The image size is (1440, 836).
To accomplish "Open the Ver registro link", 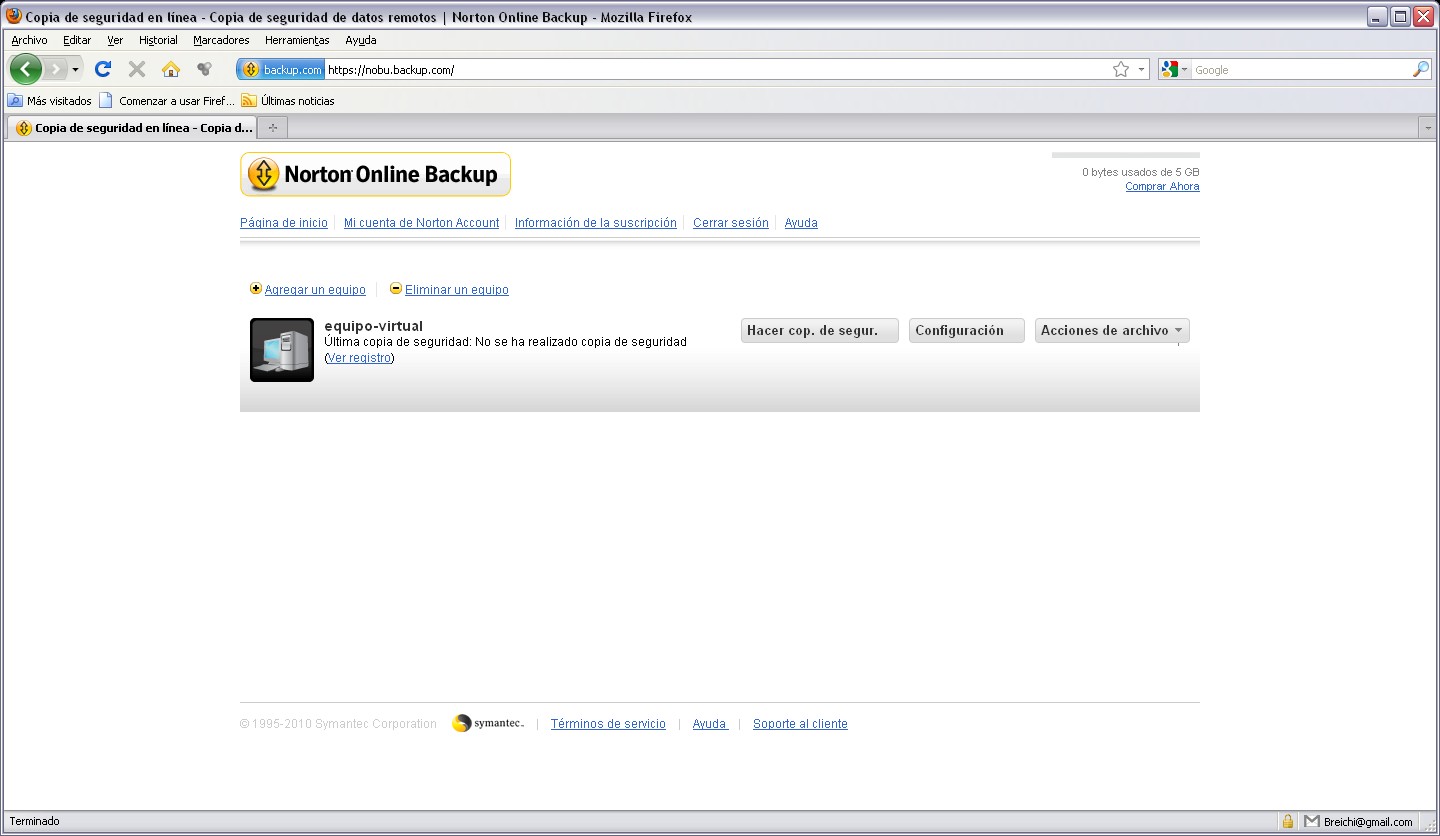I will coord(359,358).
